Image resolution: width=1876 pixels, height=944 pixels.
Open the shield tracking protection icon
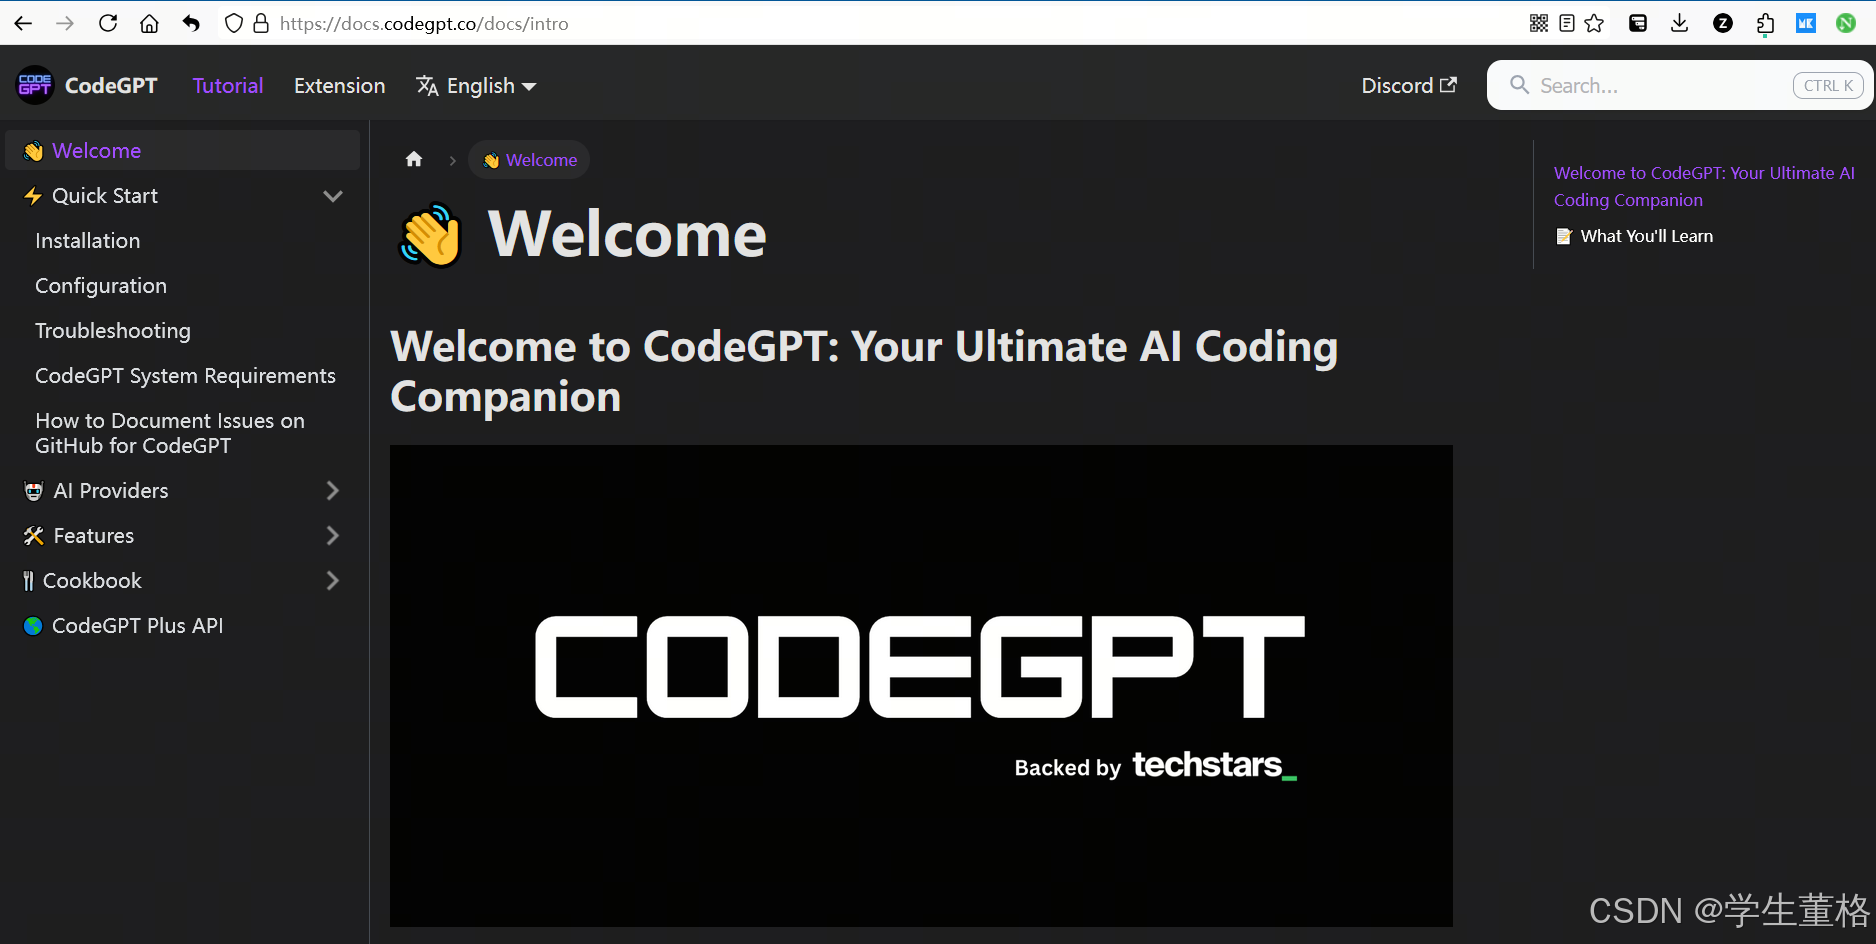(234, 23)
